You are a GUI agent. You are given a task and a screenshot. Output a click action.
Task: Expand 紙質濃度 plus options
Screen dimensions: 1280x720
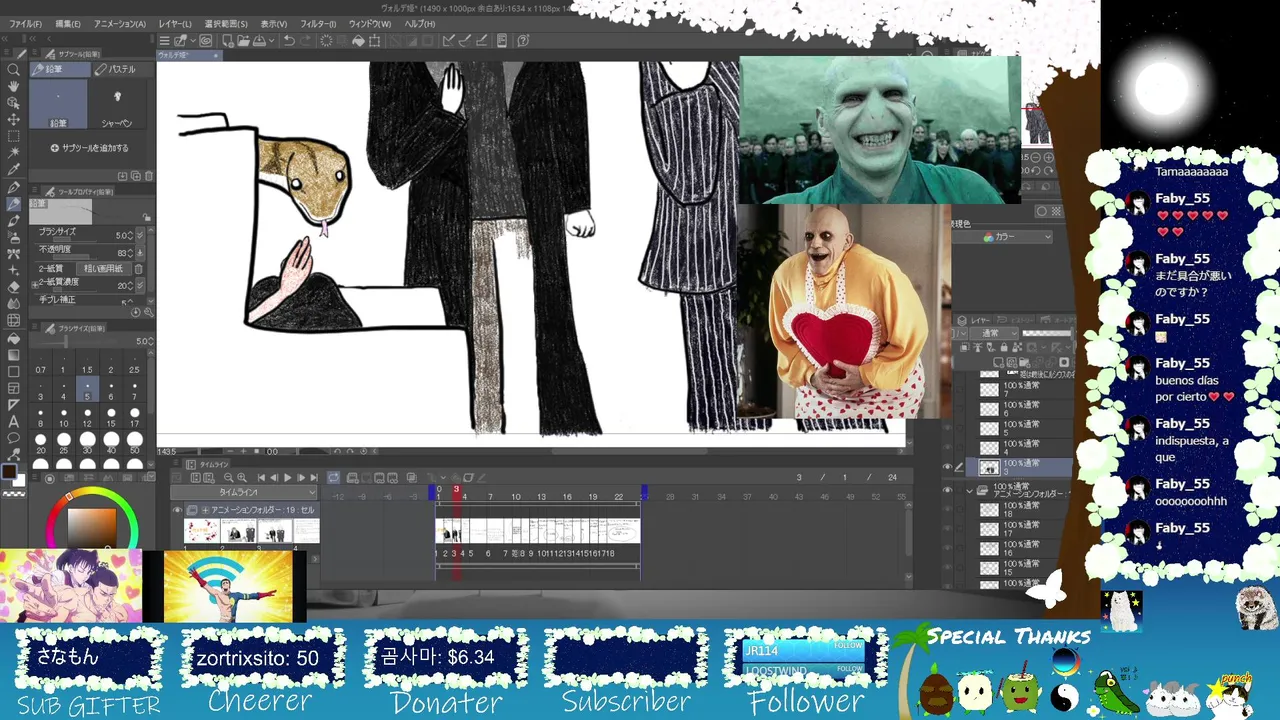[x=34, y=285]
